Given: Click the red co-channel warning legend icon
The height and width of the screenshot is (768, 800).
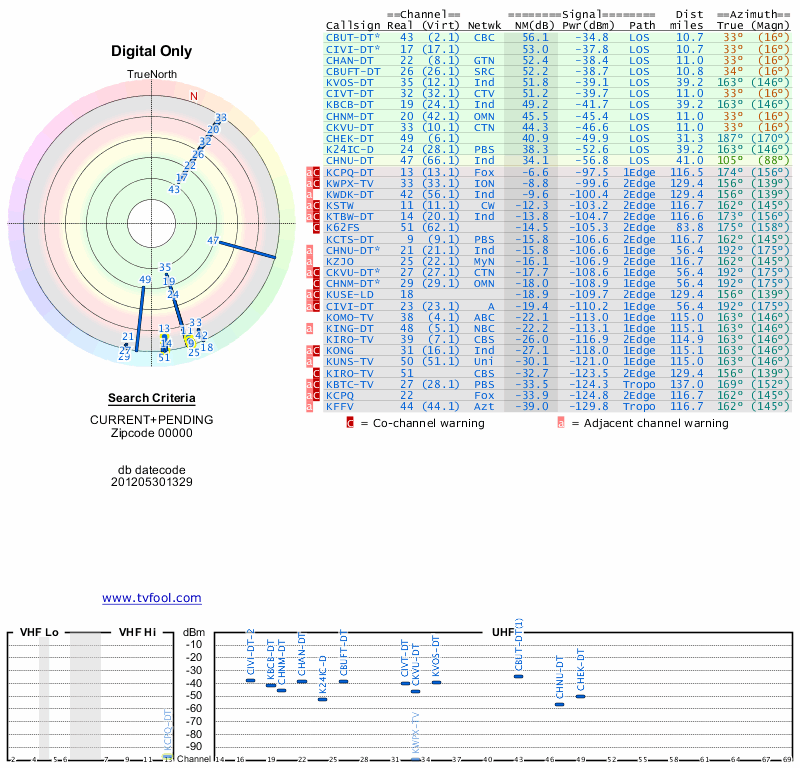Looking at the screenshot, I should click(350, 423).
